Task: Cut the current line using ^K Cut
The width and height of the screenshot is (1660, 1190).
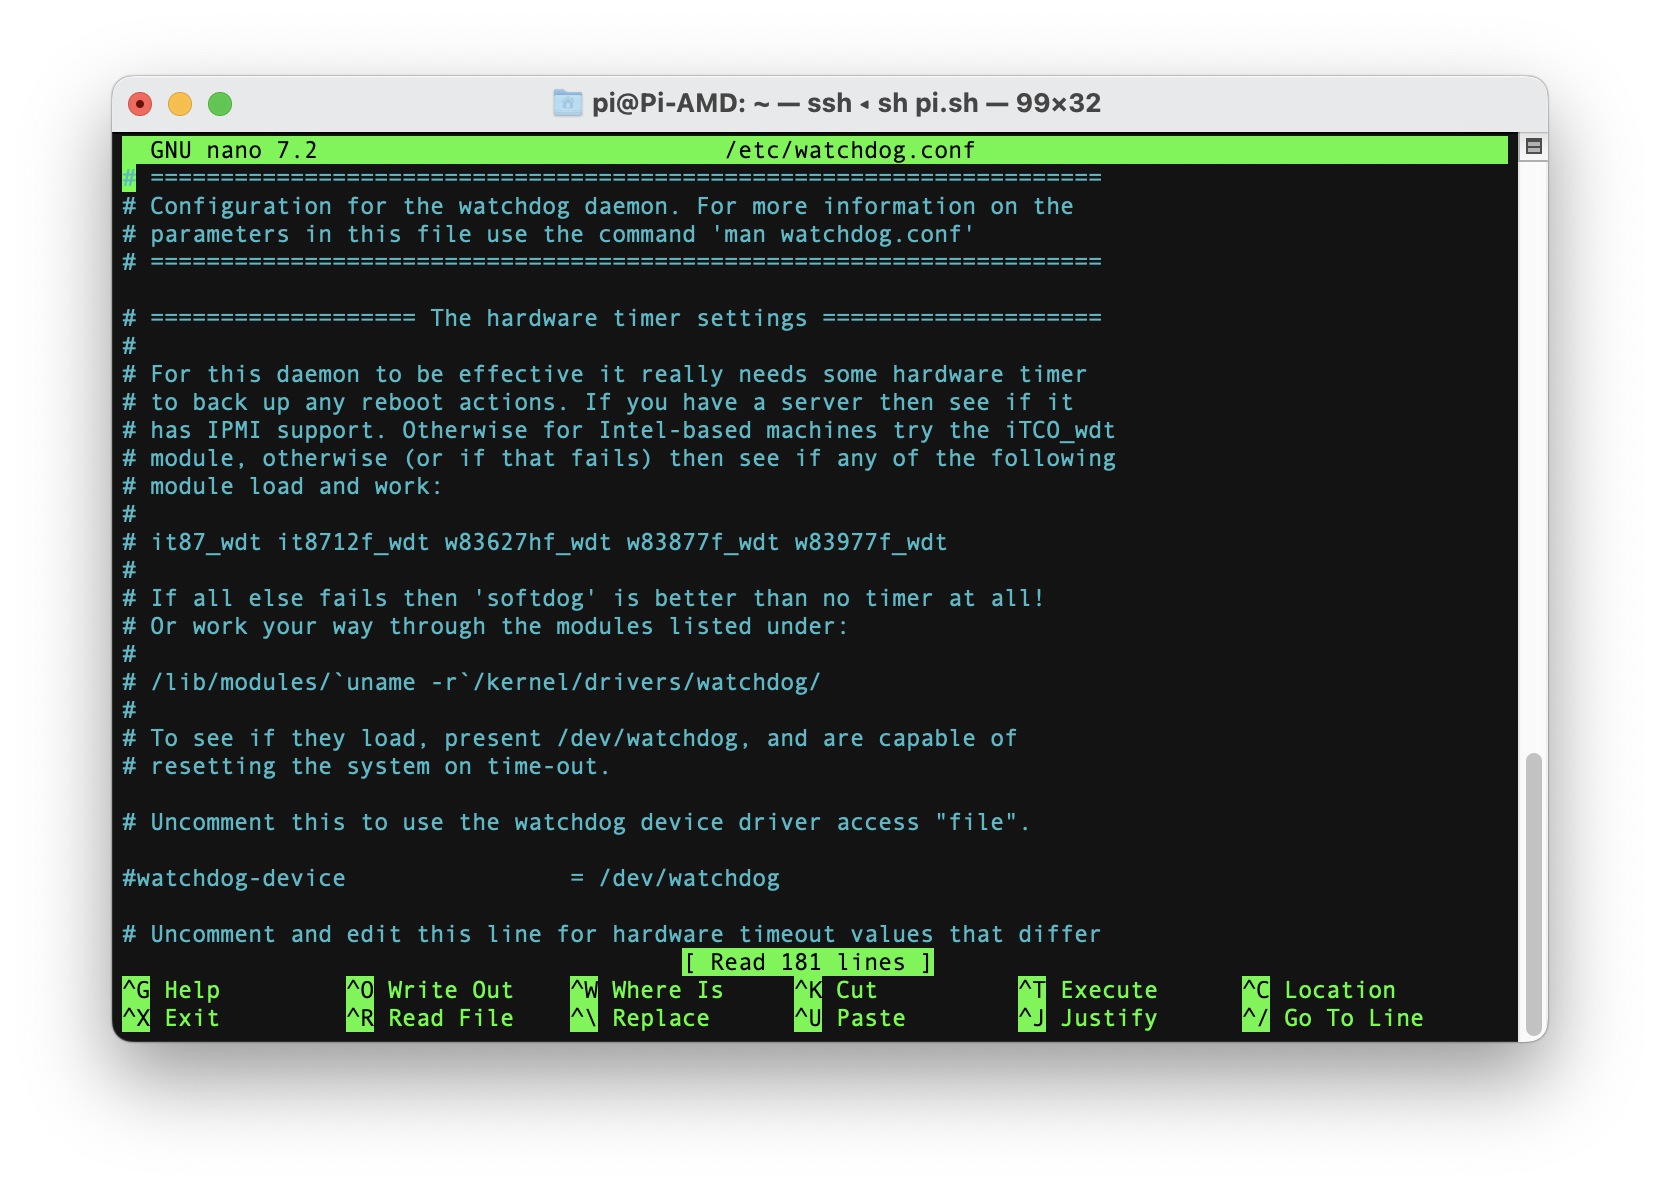Action: click(x=840, y=990)
